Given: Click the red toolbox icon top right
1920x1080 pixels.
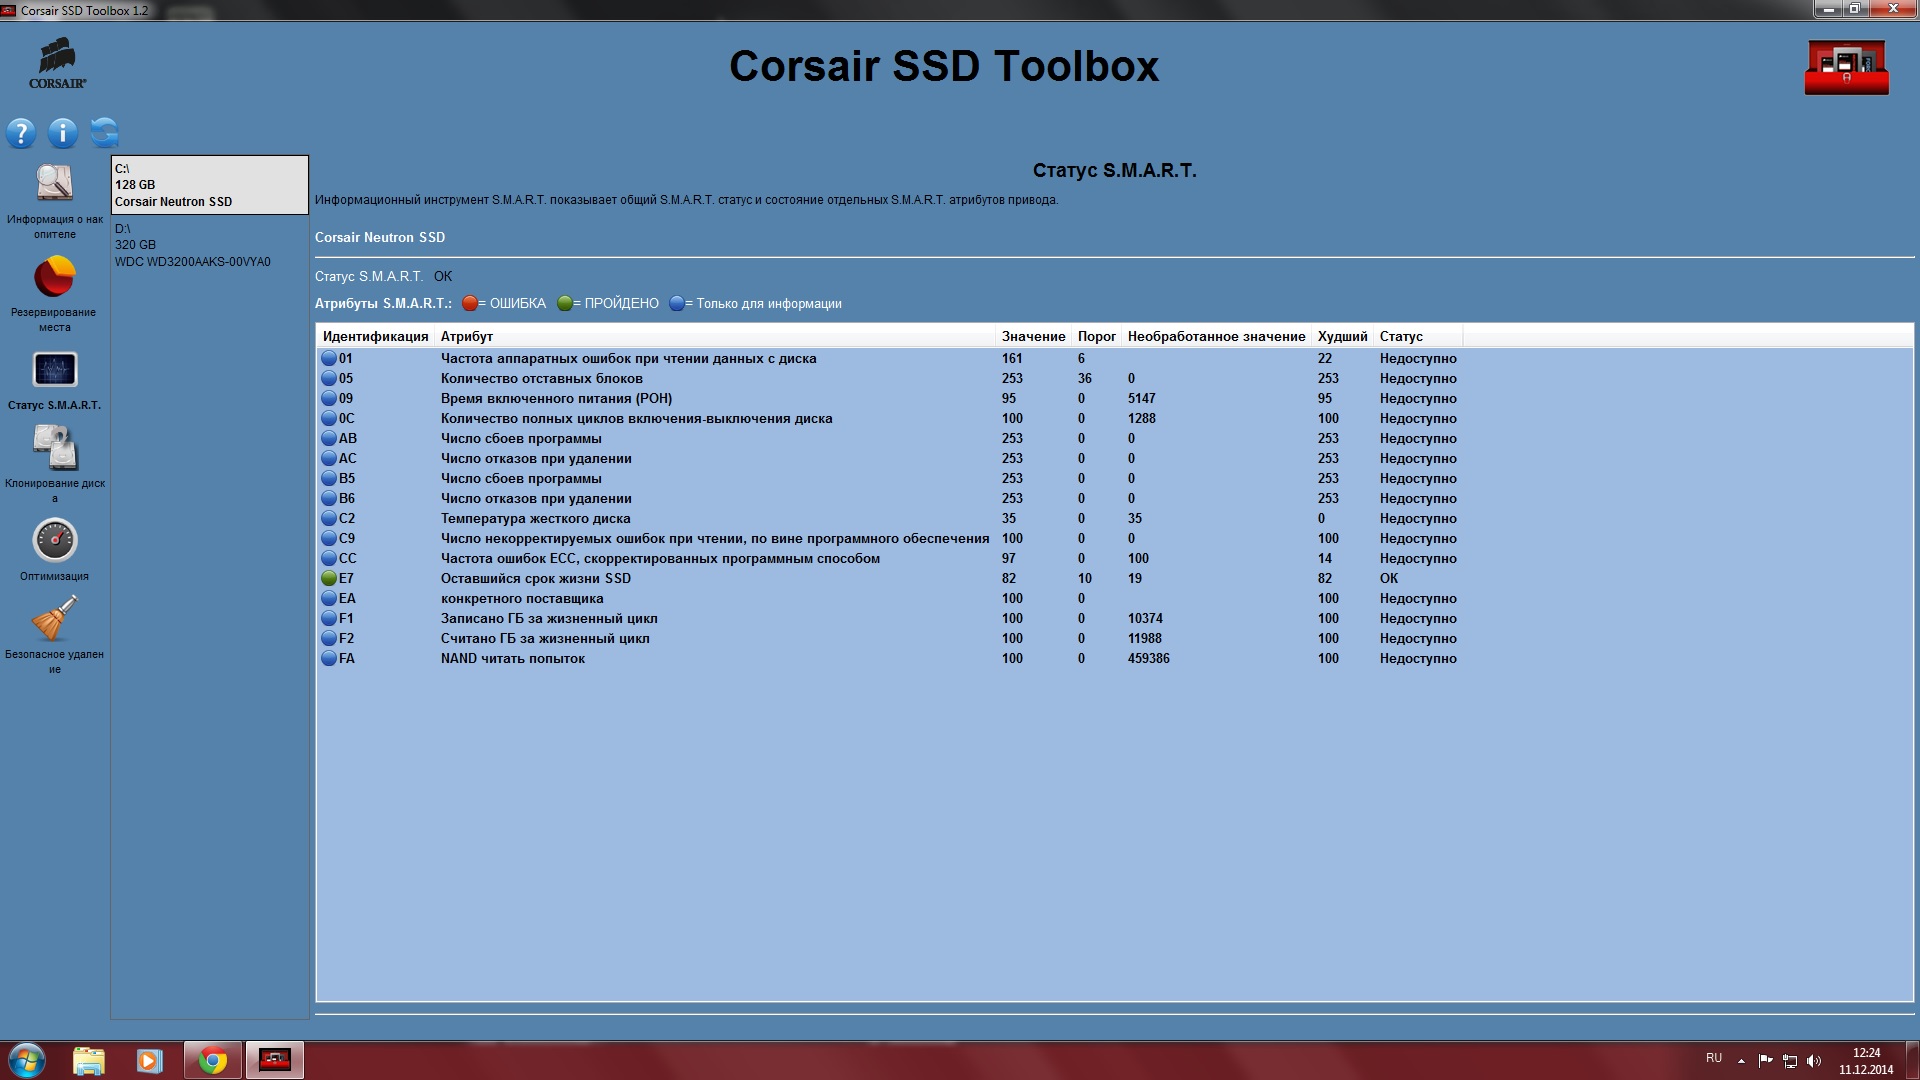Looking at the screenshot, I should (1846, 68).
